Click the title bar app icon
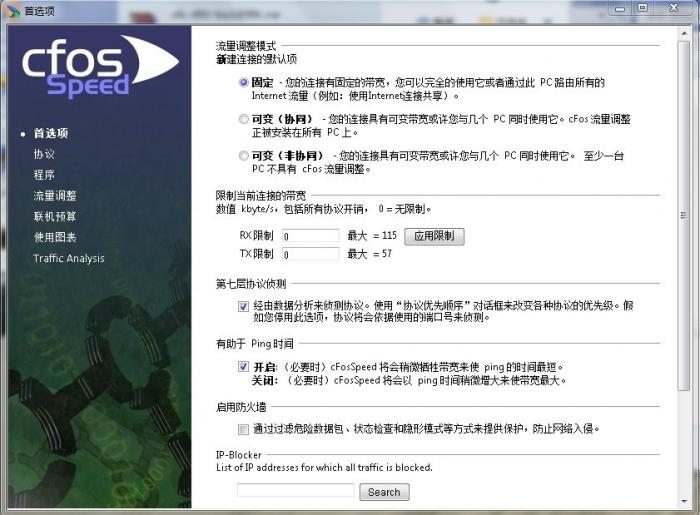This screenshot has height=515, width=700. coord(13,10)
